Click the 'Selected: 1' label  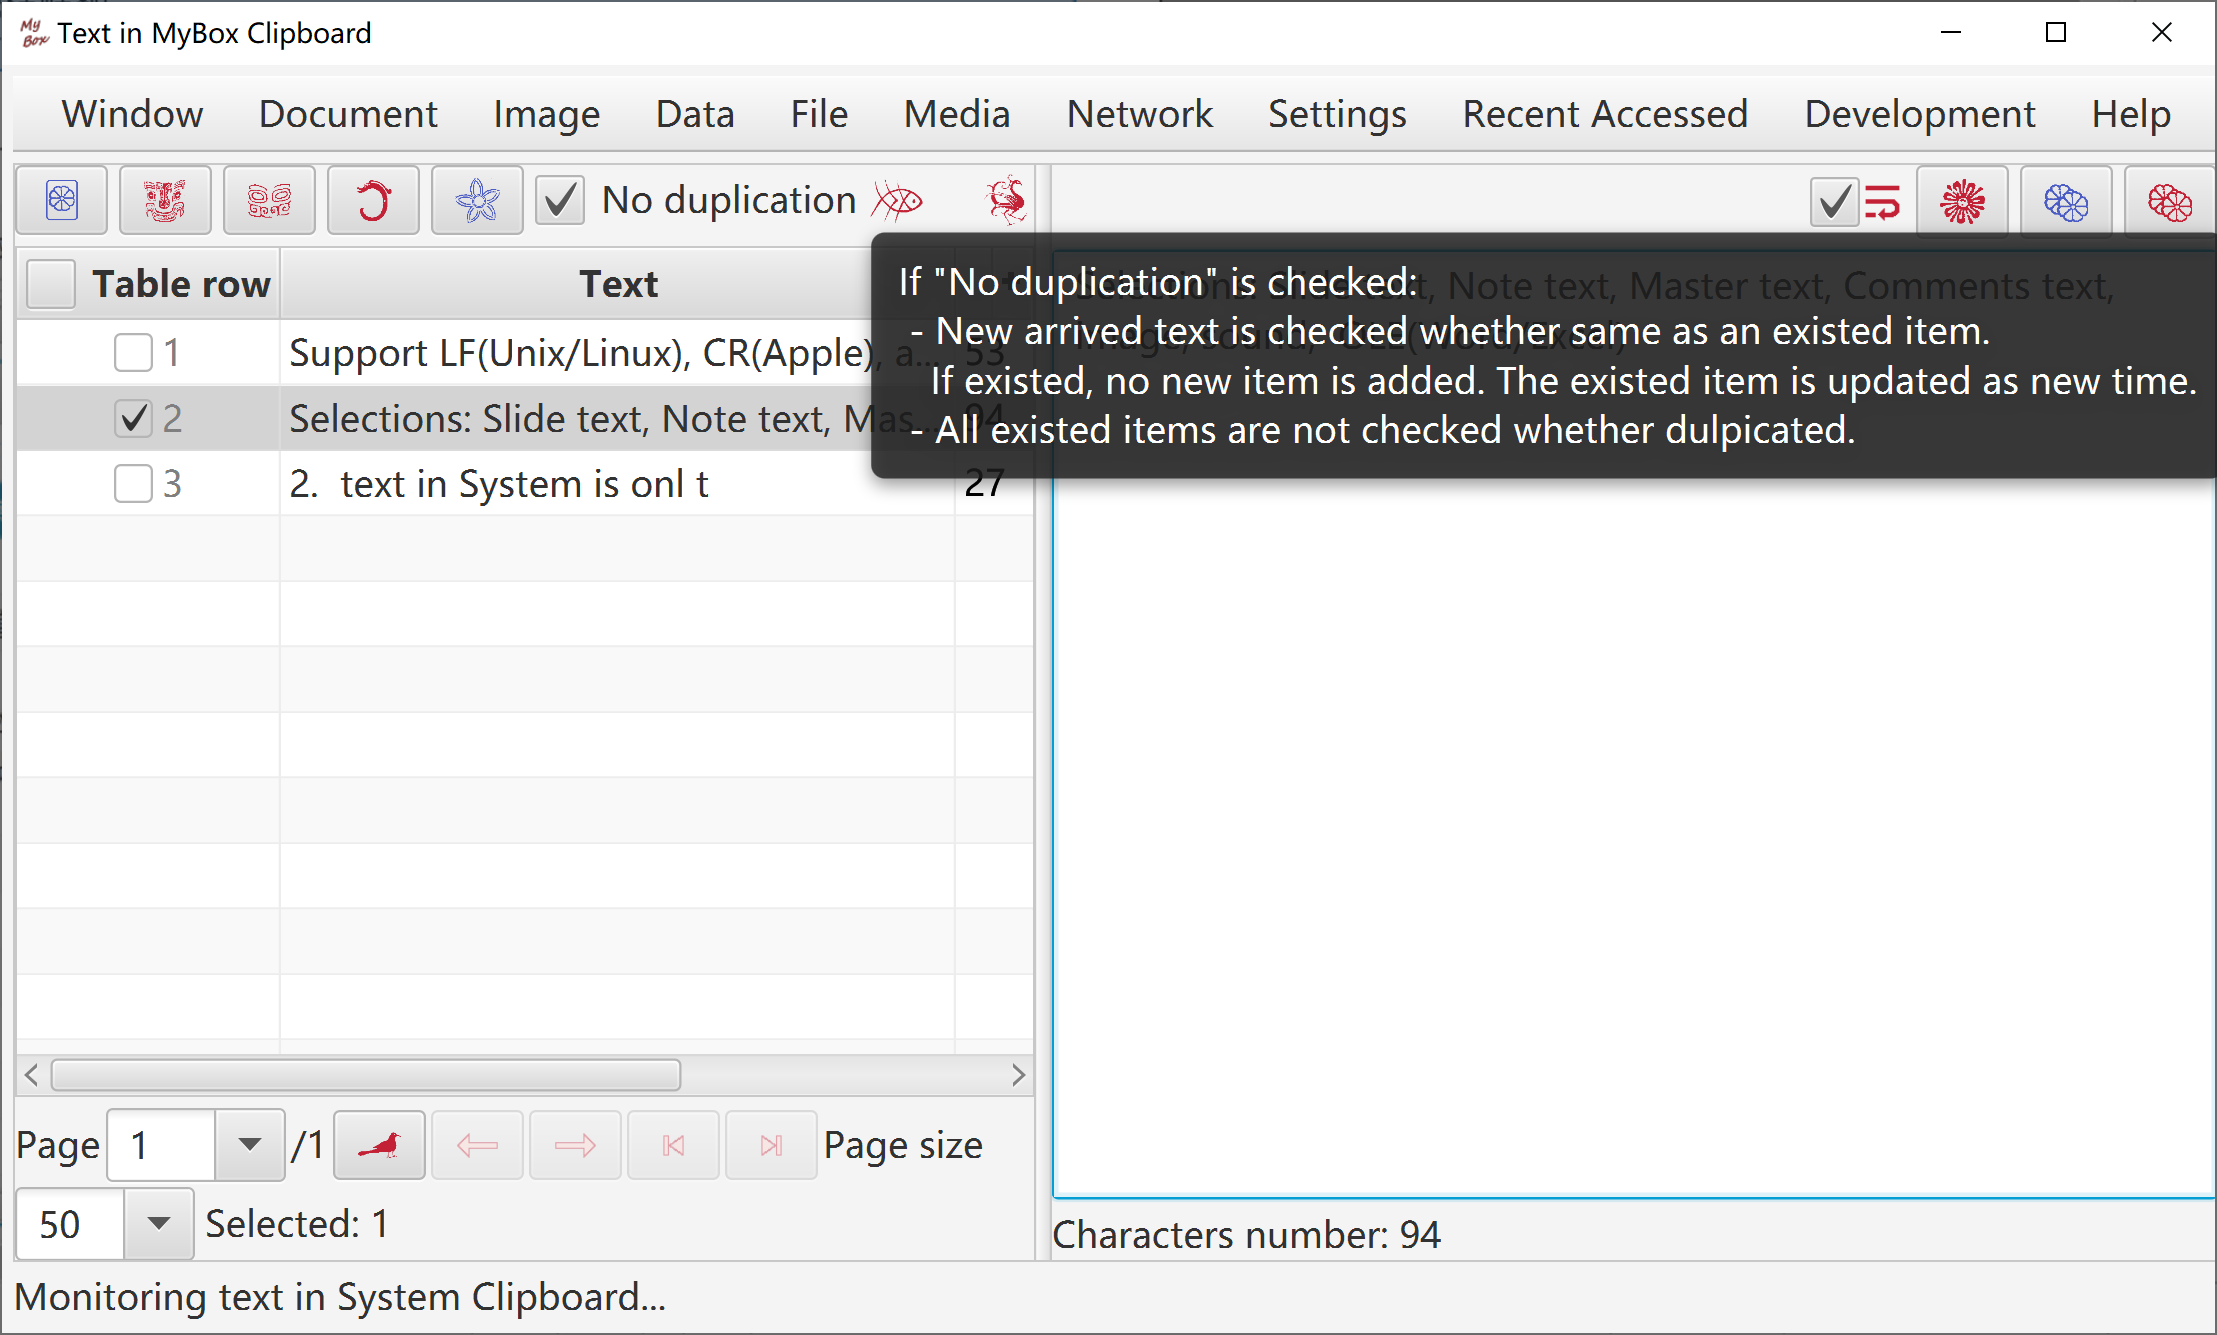tap(297, 1224)
